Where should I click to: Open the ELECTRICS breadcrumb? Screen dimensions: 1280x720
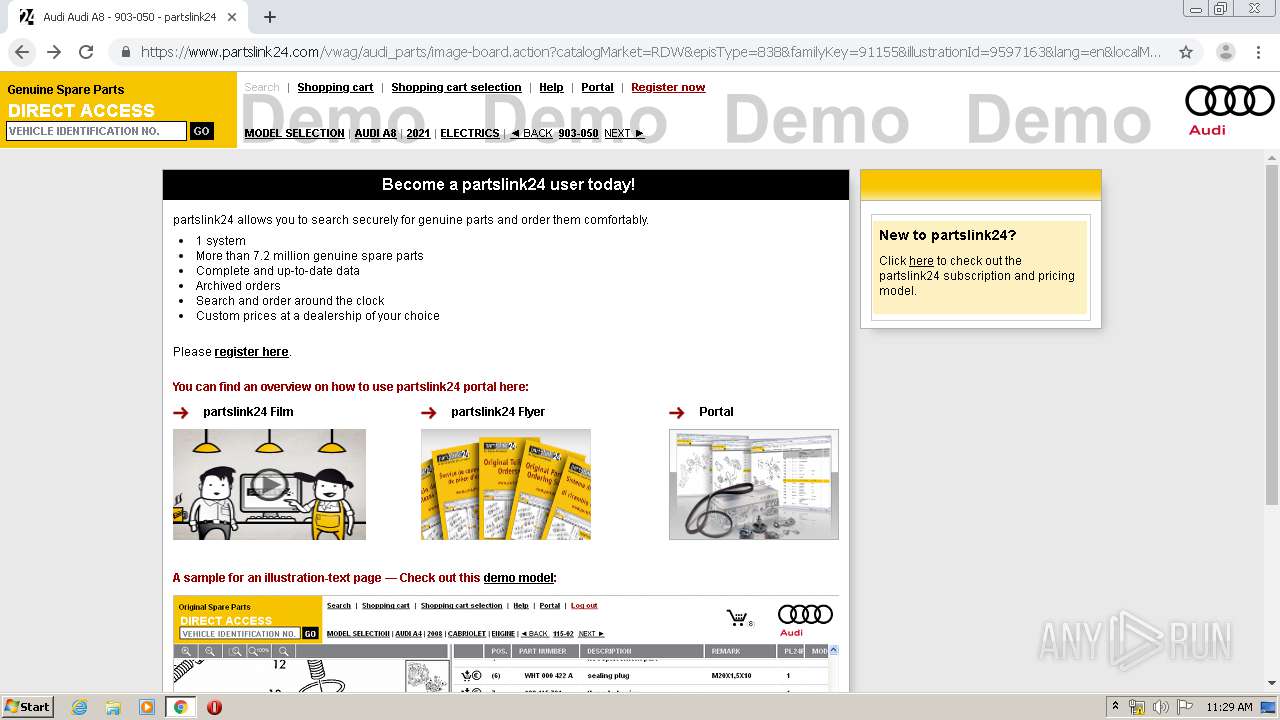coord(470,133)
